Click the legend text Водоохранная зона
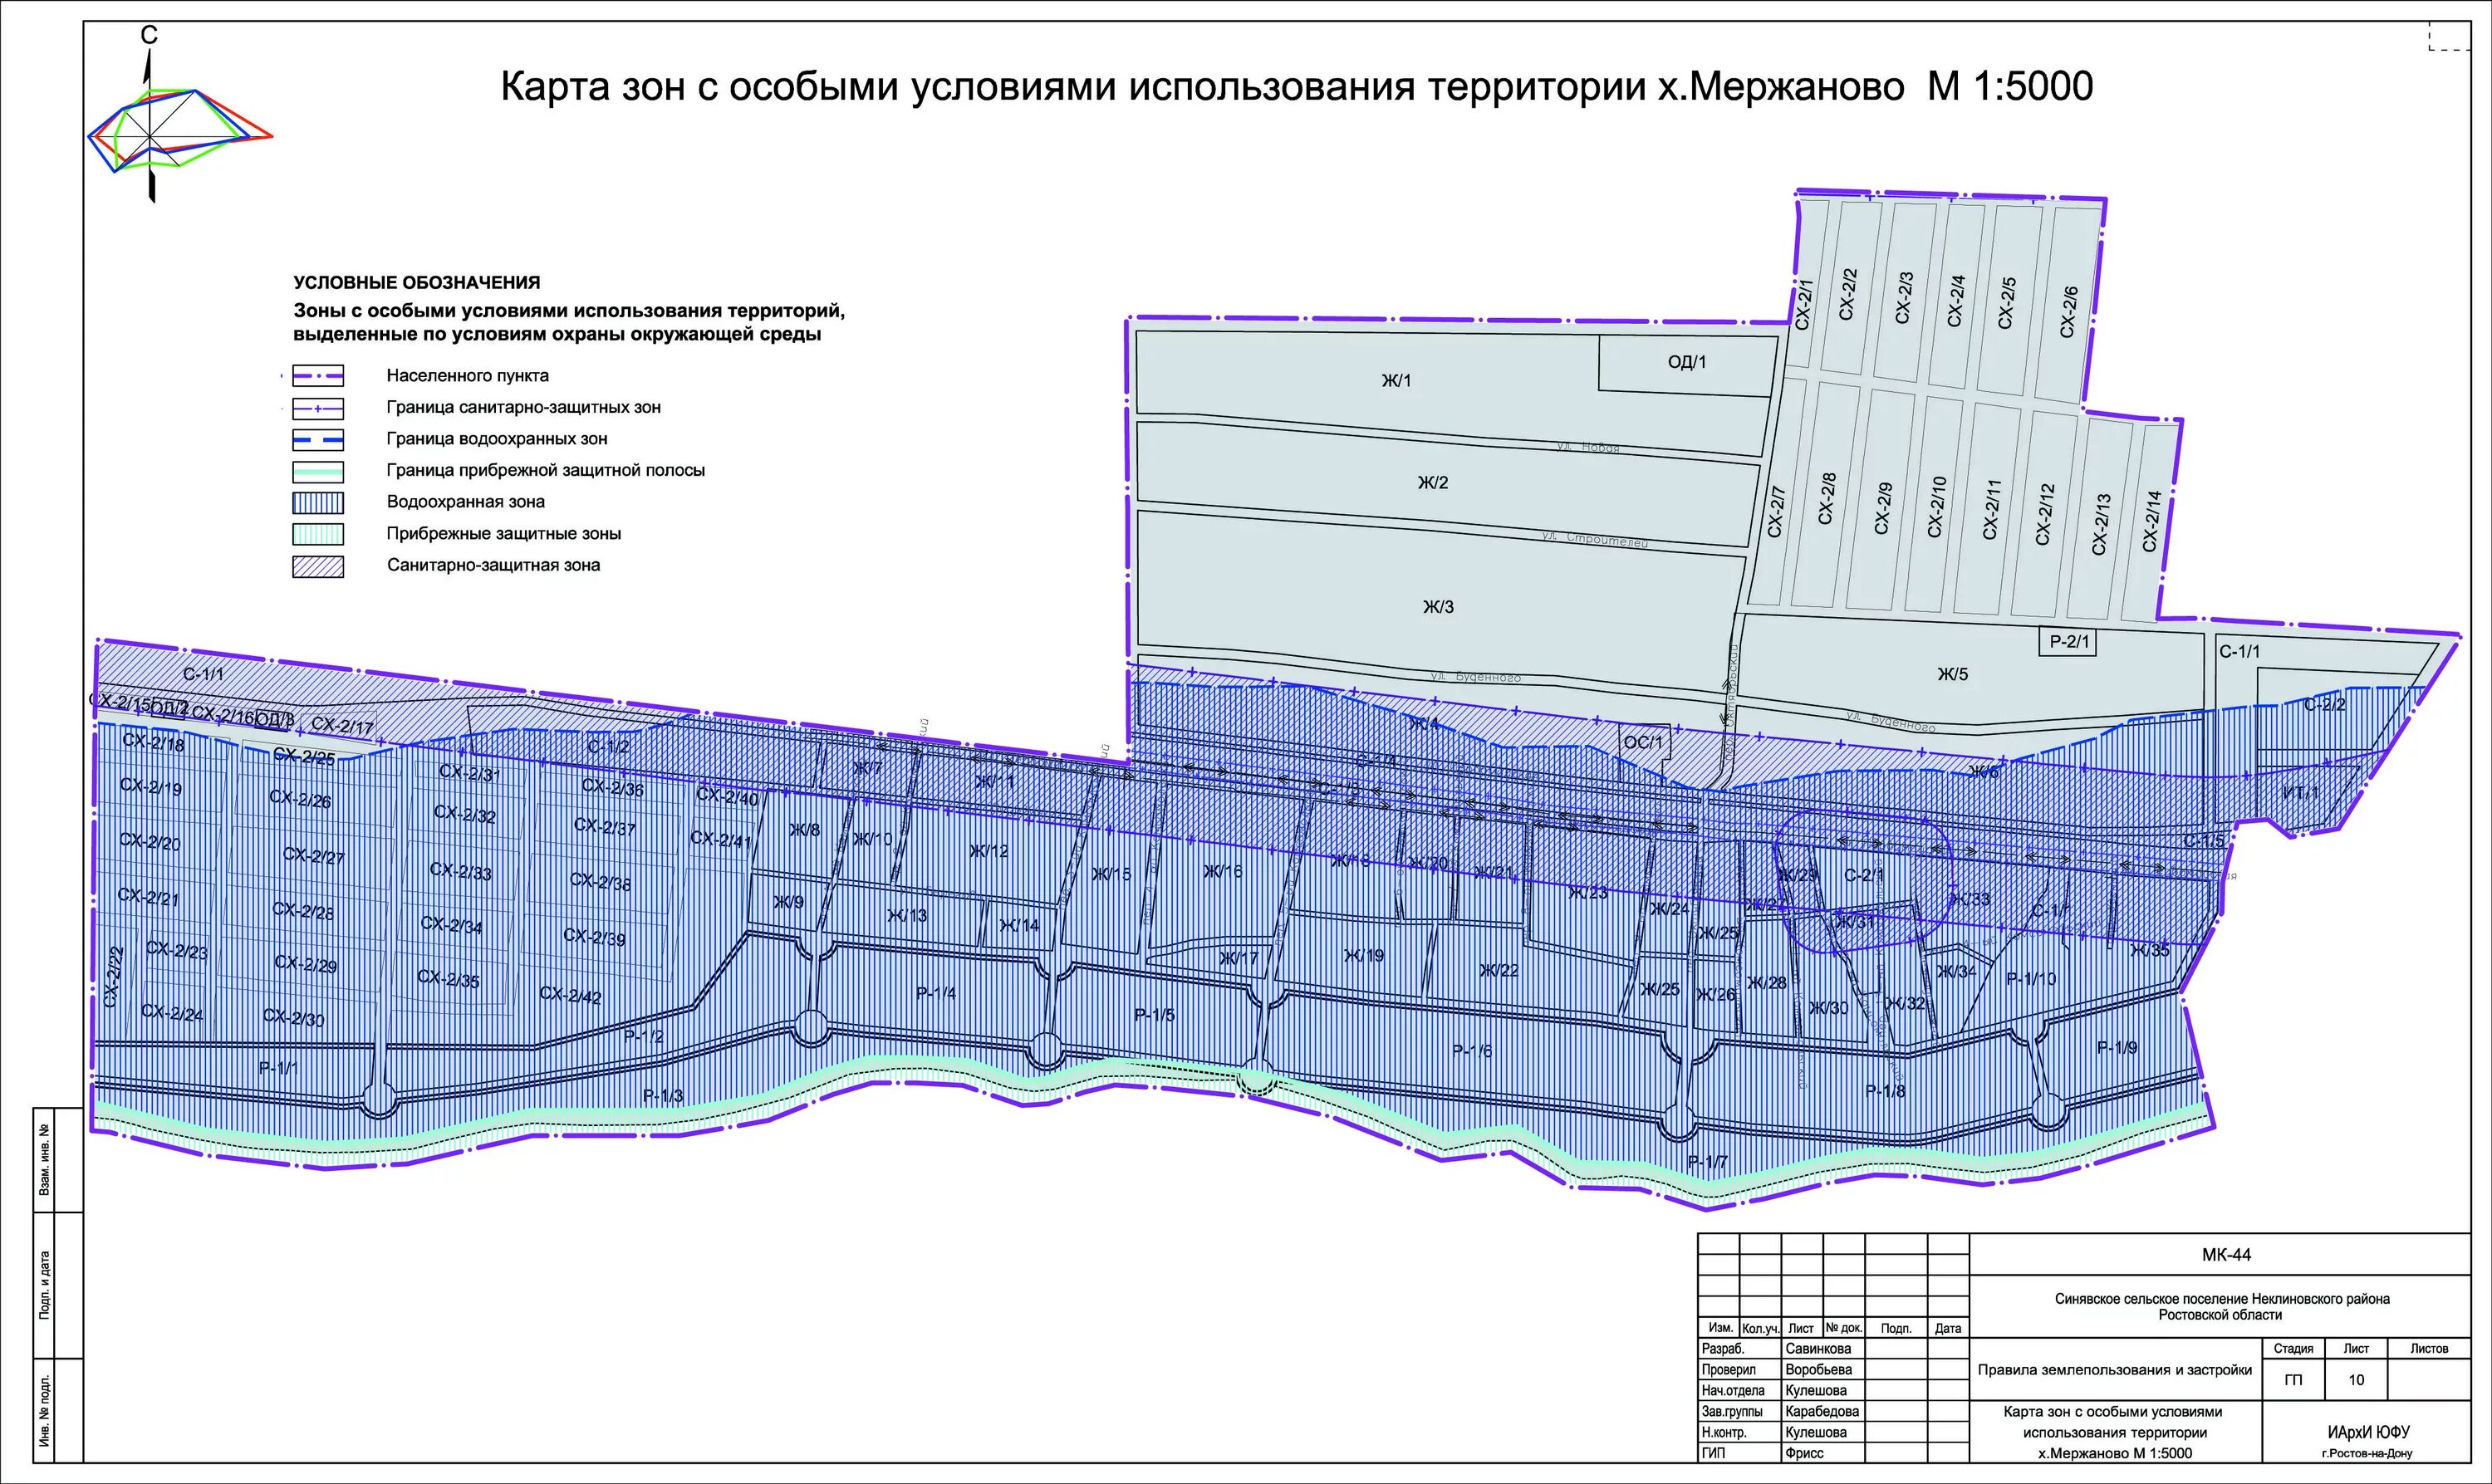Viewport: 2492px width, 1484px height. 468,502
